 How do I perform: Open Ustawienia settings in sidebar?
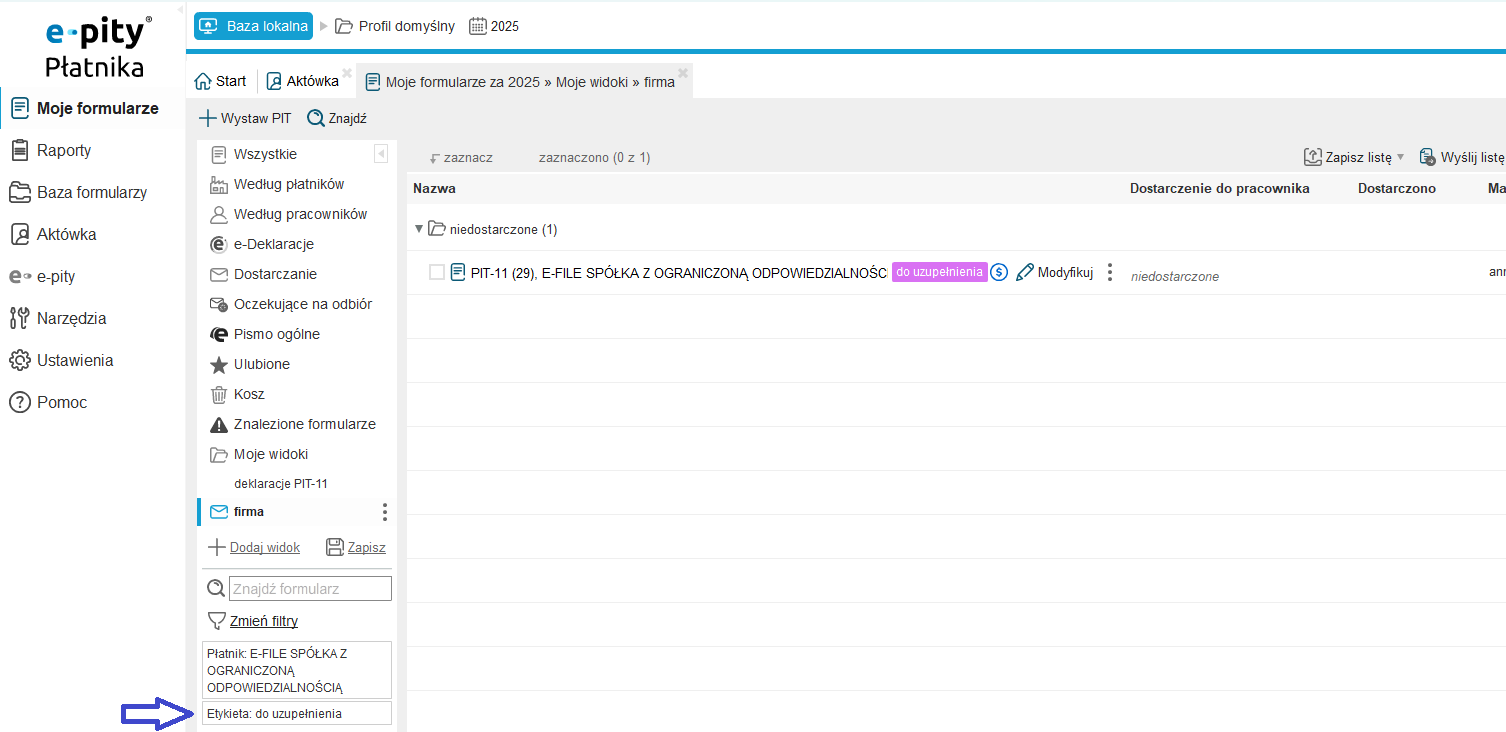tap(74, 360)
